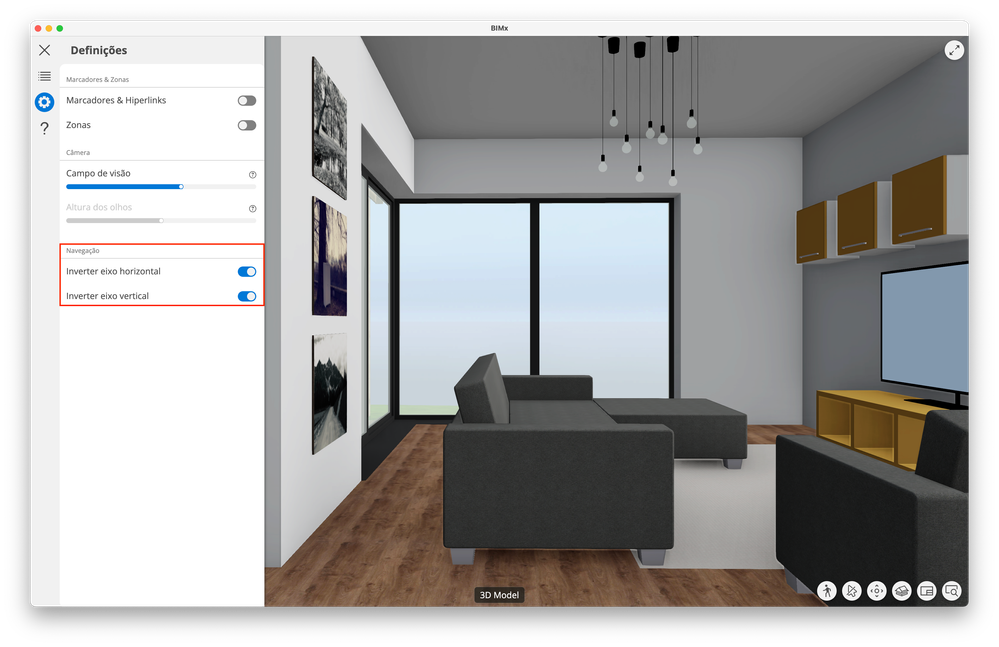
Task: Select the walk mode figure icon
Action: pos(827,591)
